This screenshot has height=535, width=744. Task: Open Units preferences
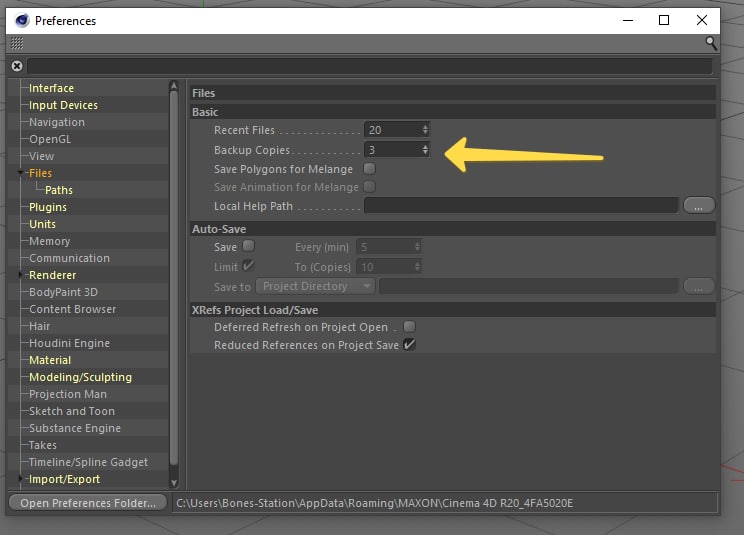tap(42, 224)
